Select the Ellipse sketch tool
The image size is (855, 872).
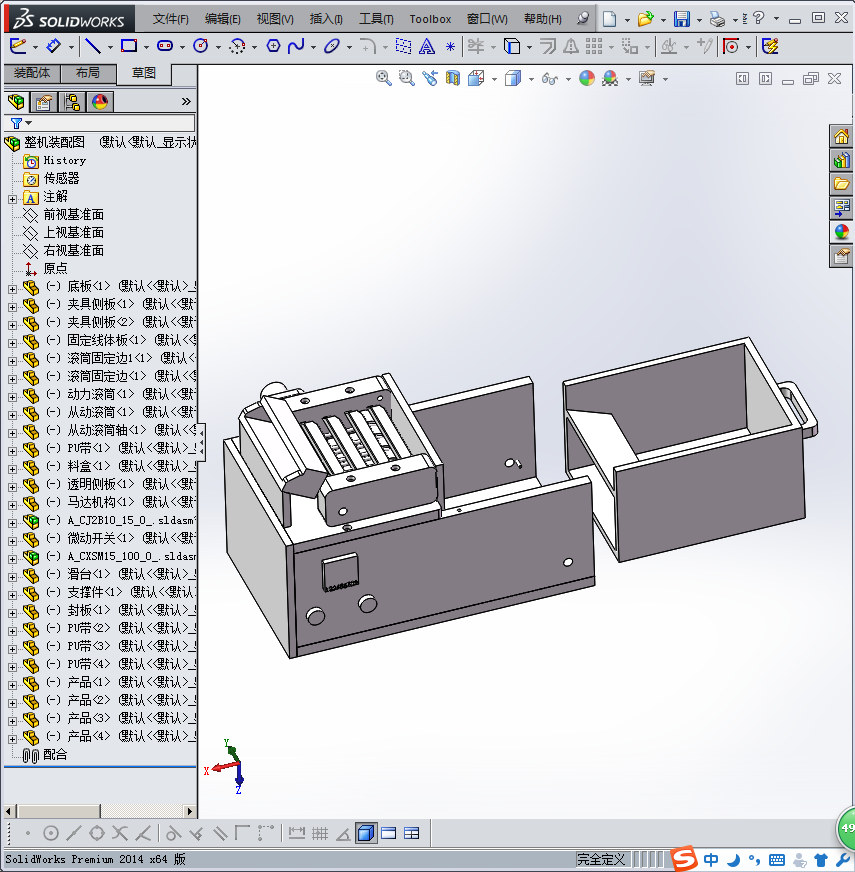coord(332,46)
